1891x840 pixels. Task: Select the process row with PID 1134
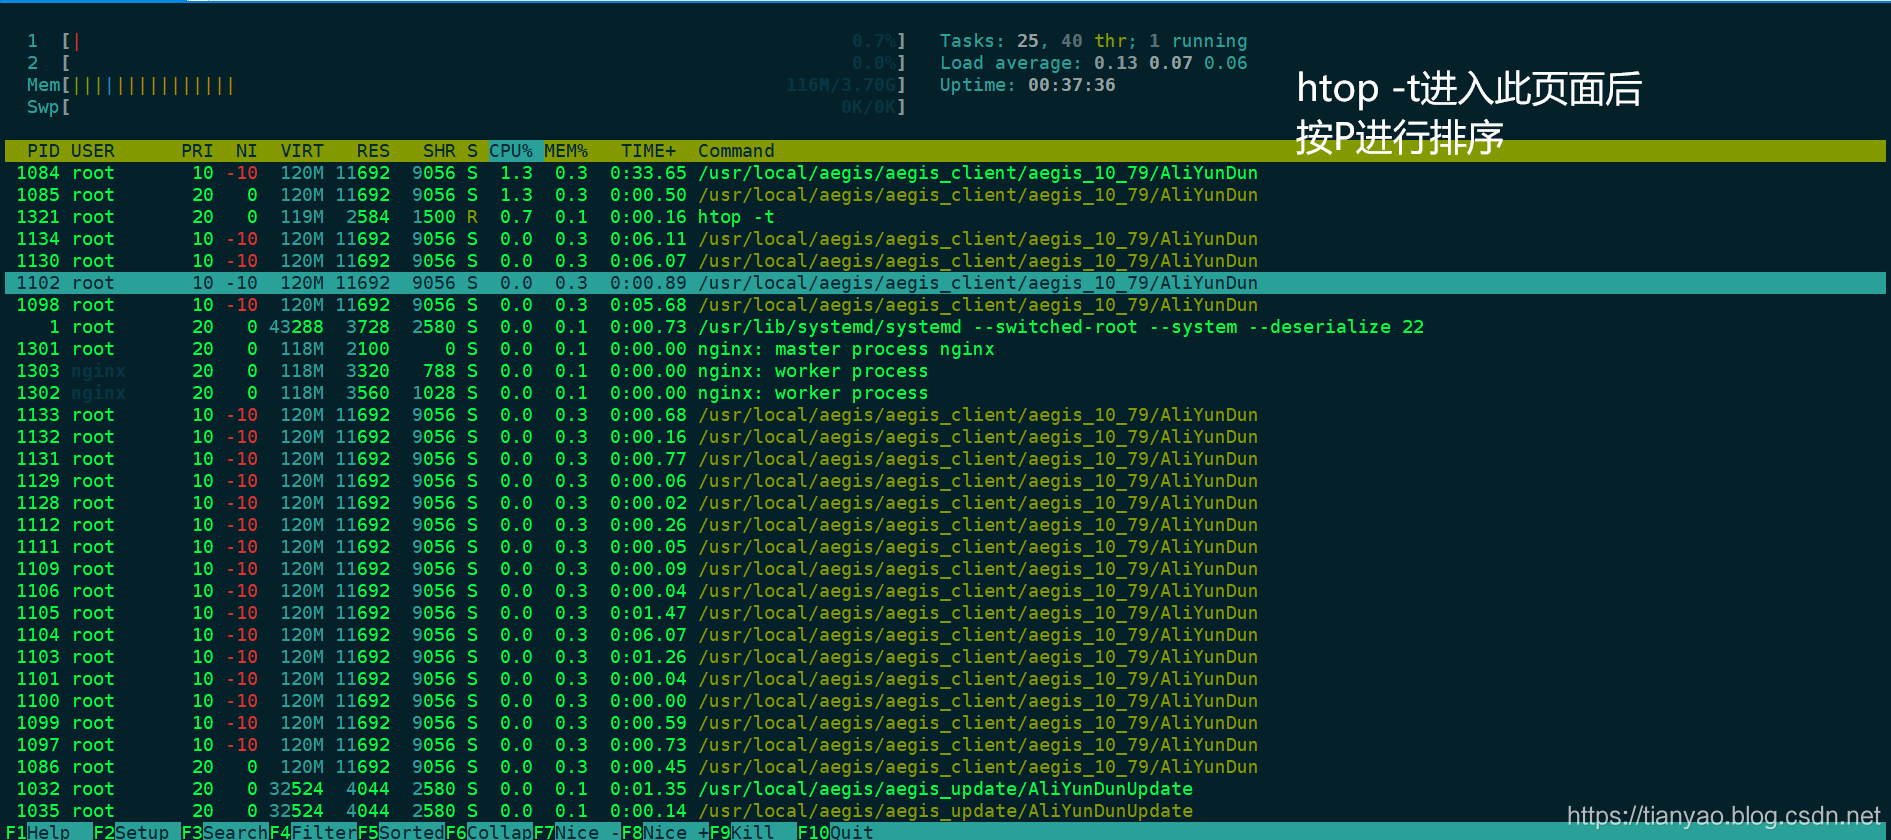(x=945, y=239)
